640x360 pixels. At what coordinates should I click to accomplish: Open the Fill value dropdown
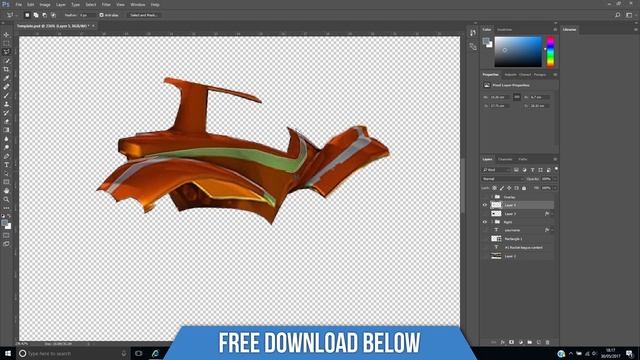[x=554, y=188]
